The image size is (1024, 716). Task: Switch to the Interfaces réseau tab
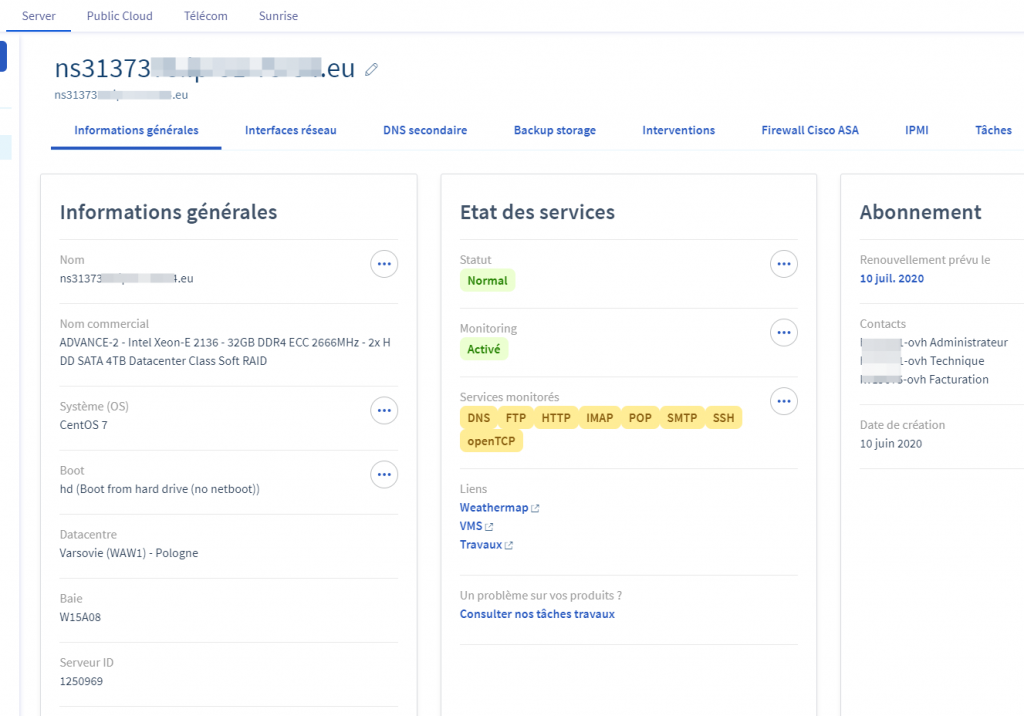coord(290,130)
